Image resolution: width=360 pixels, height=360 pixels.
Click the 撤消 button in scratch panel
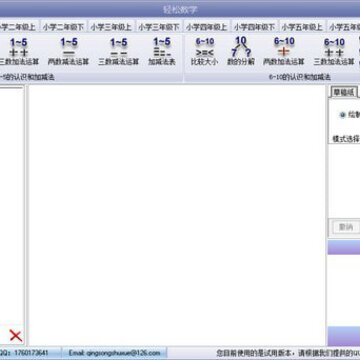[346, 227]
